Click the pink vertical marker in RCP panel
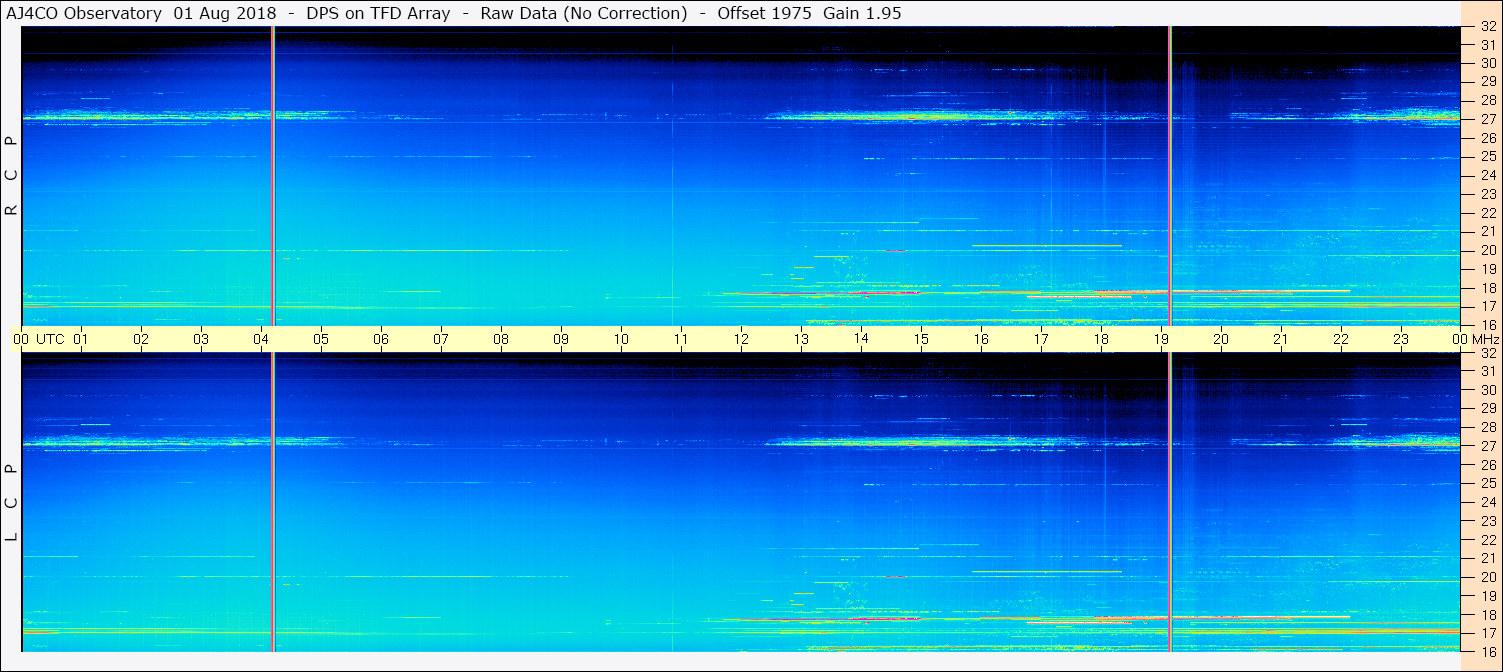This screenshot has height=672, width=1503. 273,175
